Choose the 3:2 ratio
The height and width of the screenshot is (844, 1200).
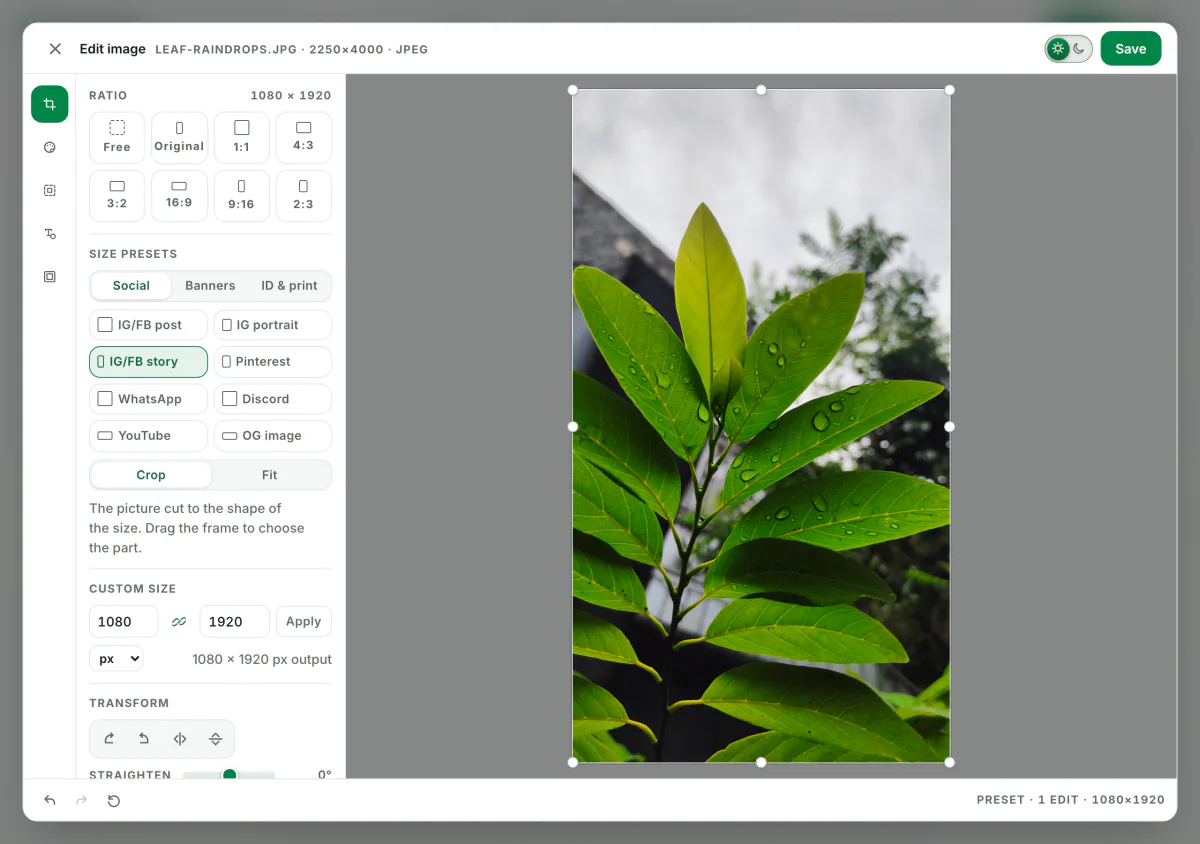[x=117, y=196]
